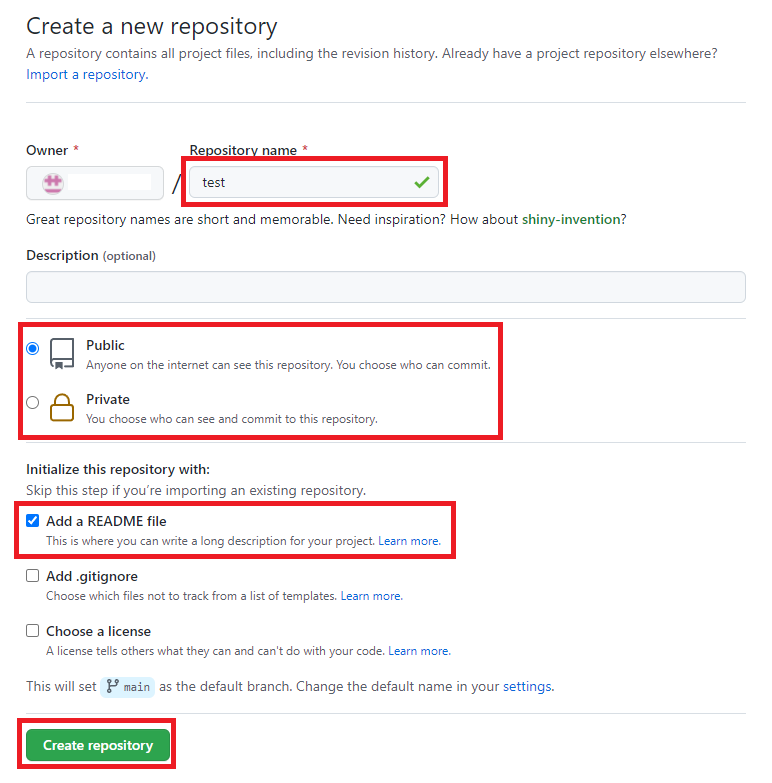
Task: Click the Public repository book icon
Action: pos(62,354)
